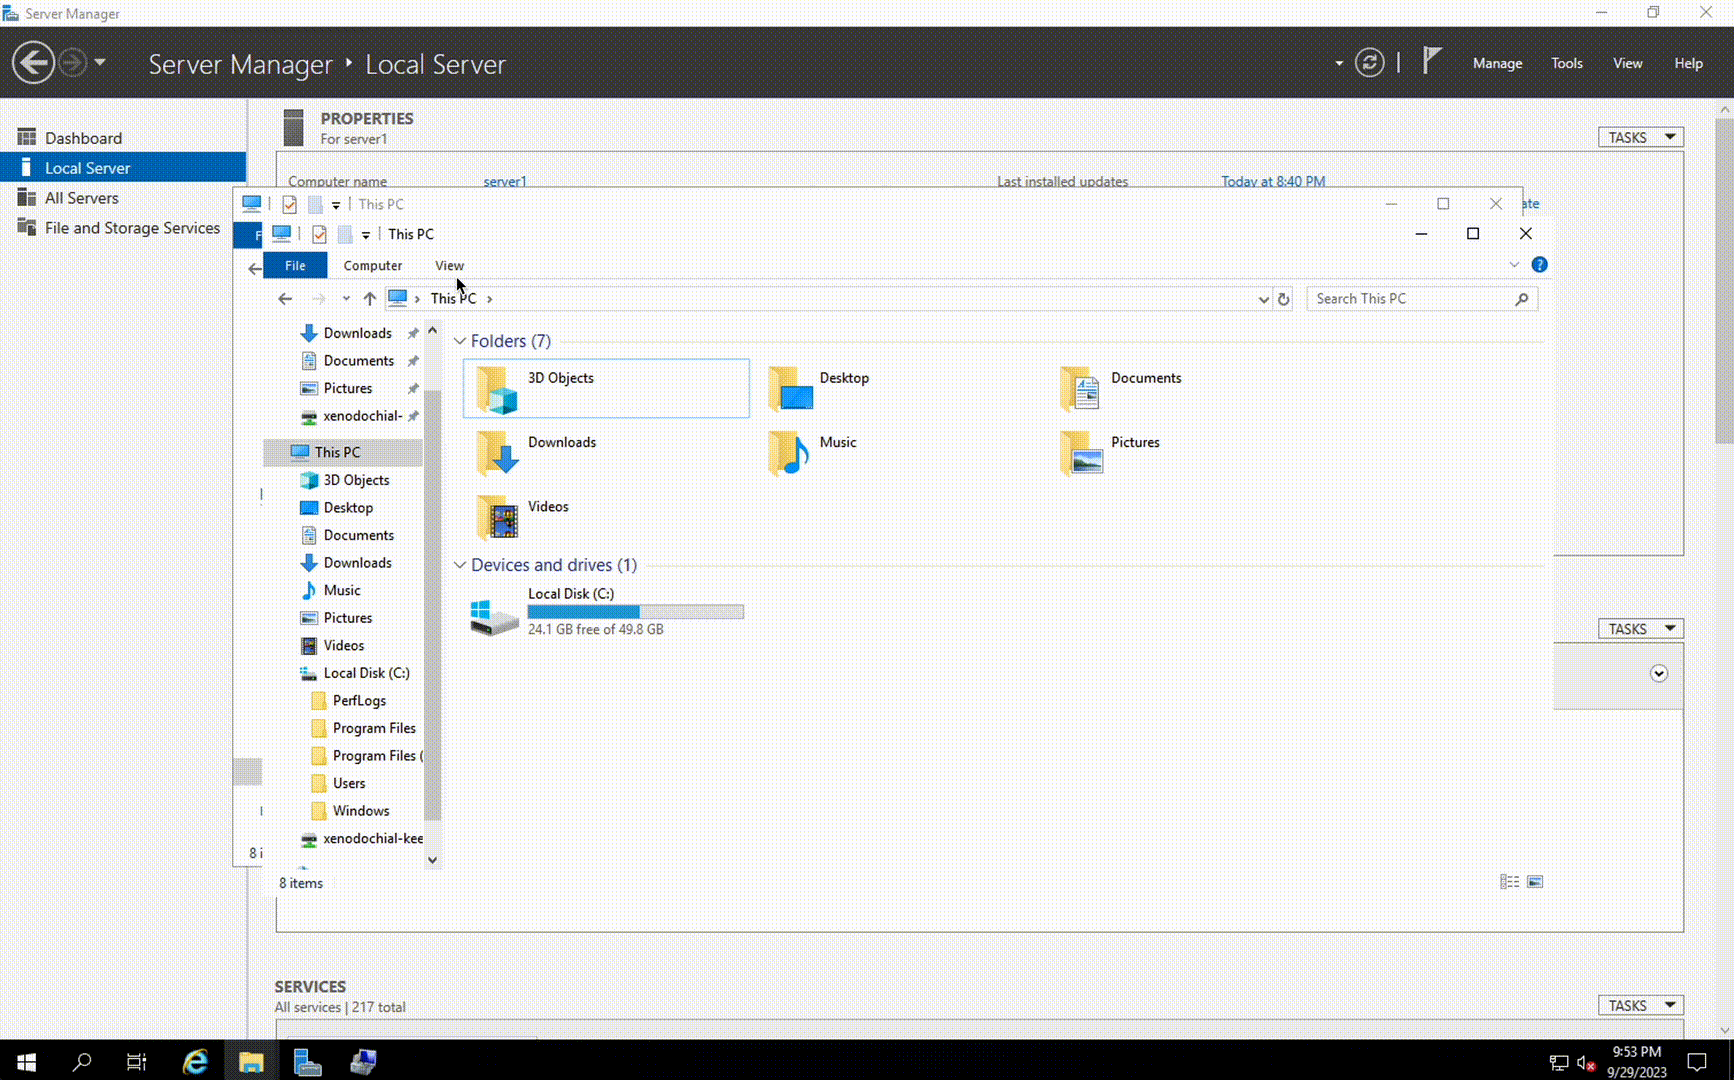
Task: Refresh the This PC address bar
Action: tap(1284, 299)
